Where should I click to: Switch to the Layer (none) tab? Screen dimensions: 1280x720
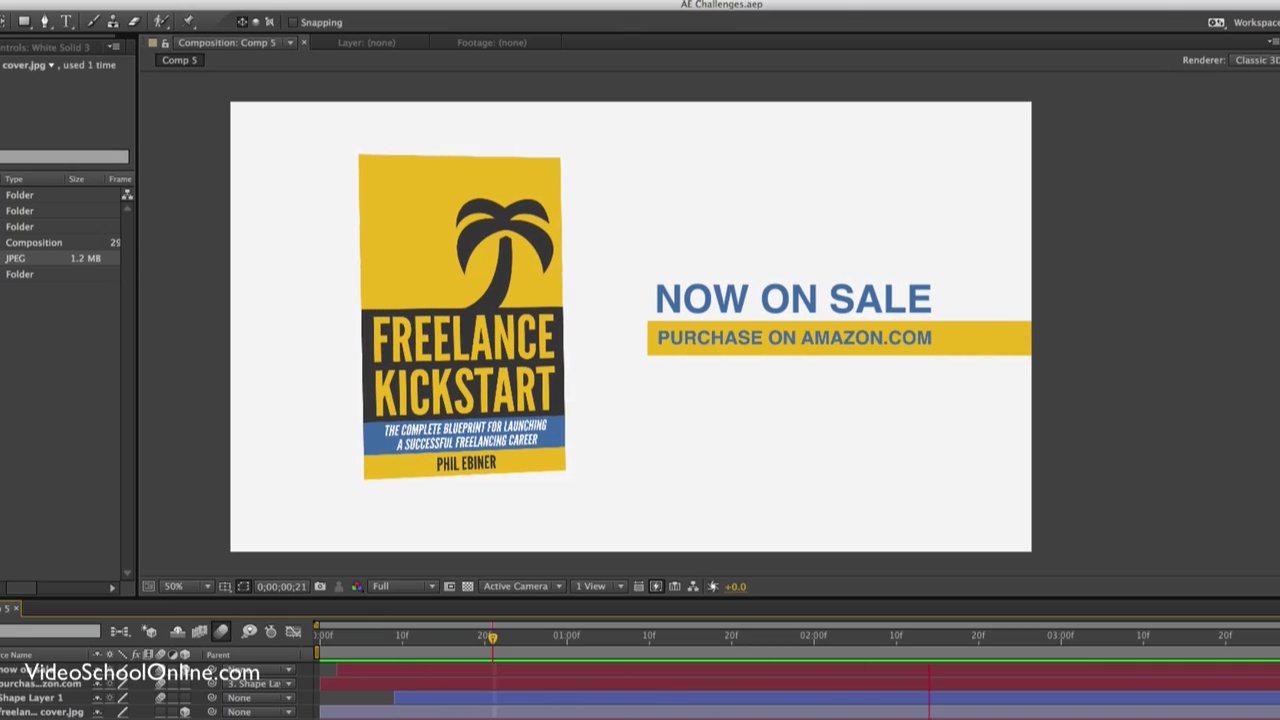tap(366, 43)
